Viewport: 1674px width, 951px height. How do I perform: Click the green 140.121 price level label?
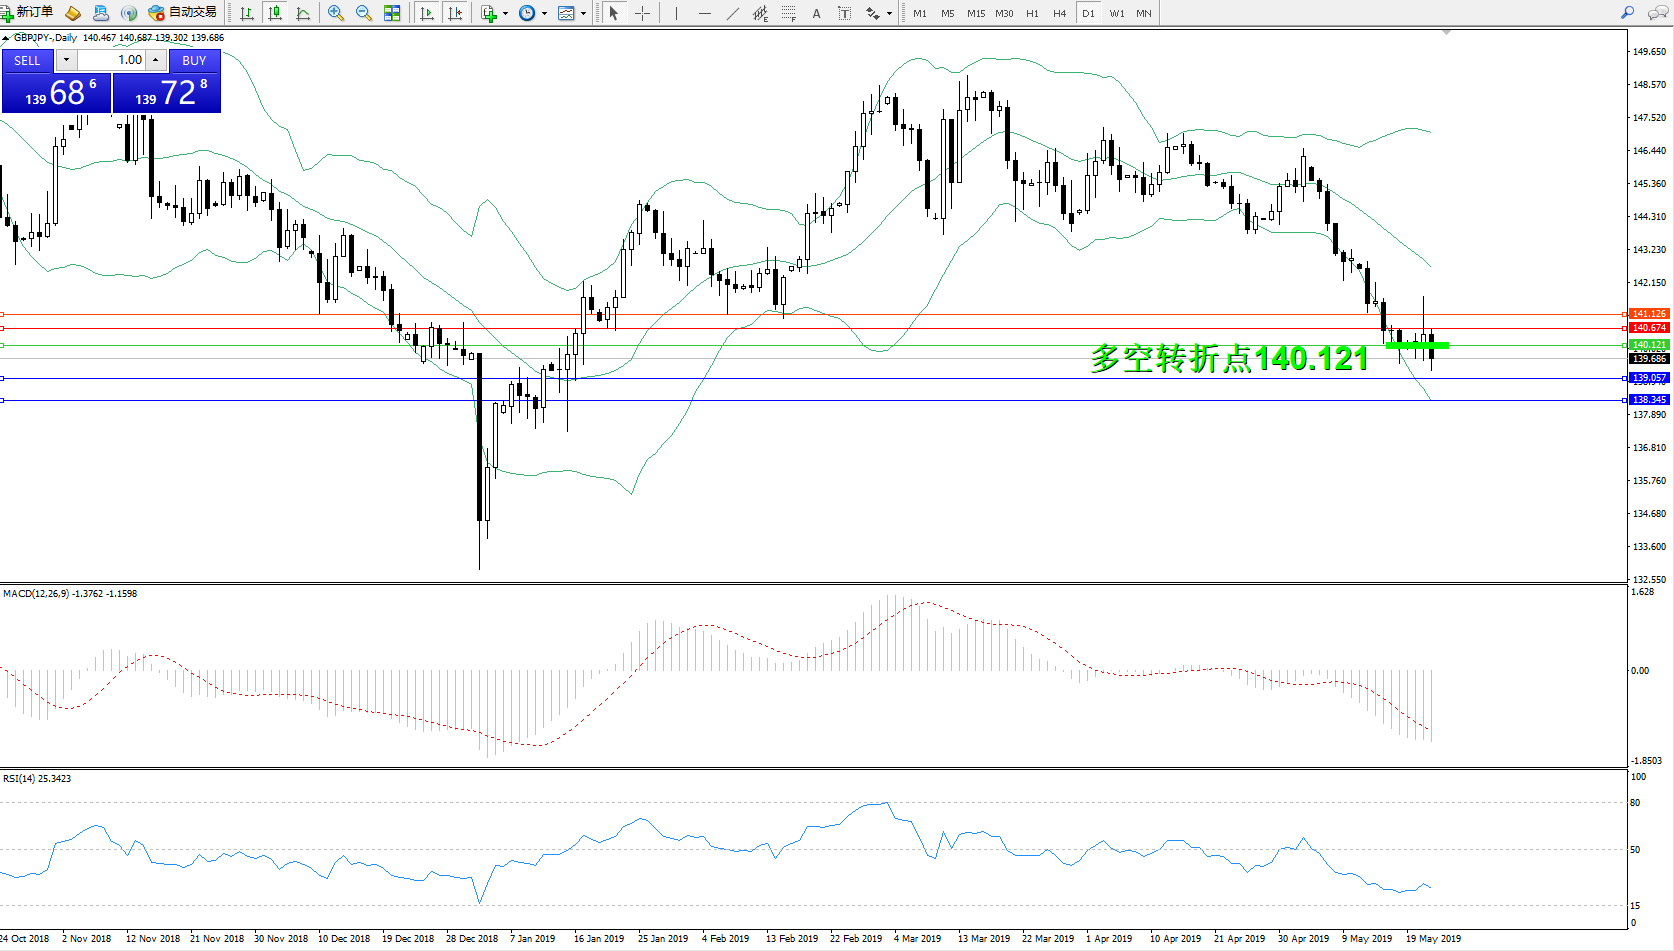1649,345
